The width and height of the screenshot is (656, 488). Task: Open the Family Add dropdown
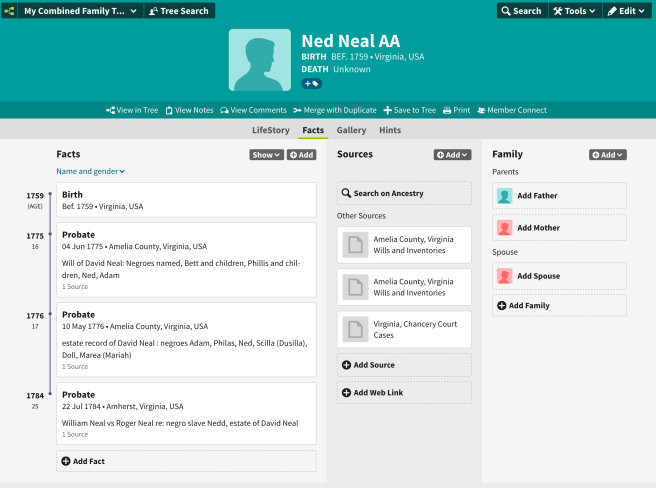(608, 155)
